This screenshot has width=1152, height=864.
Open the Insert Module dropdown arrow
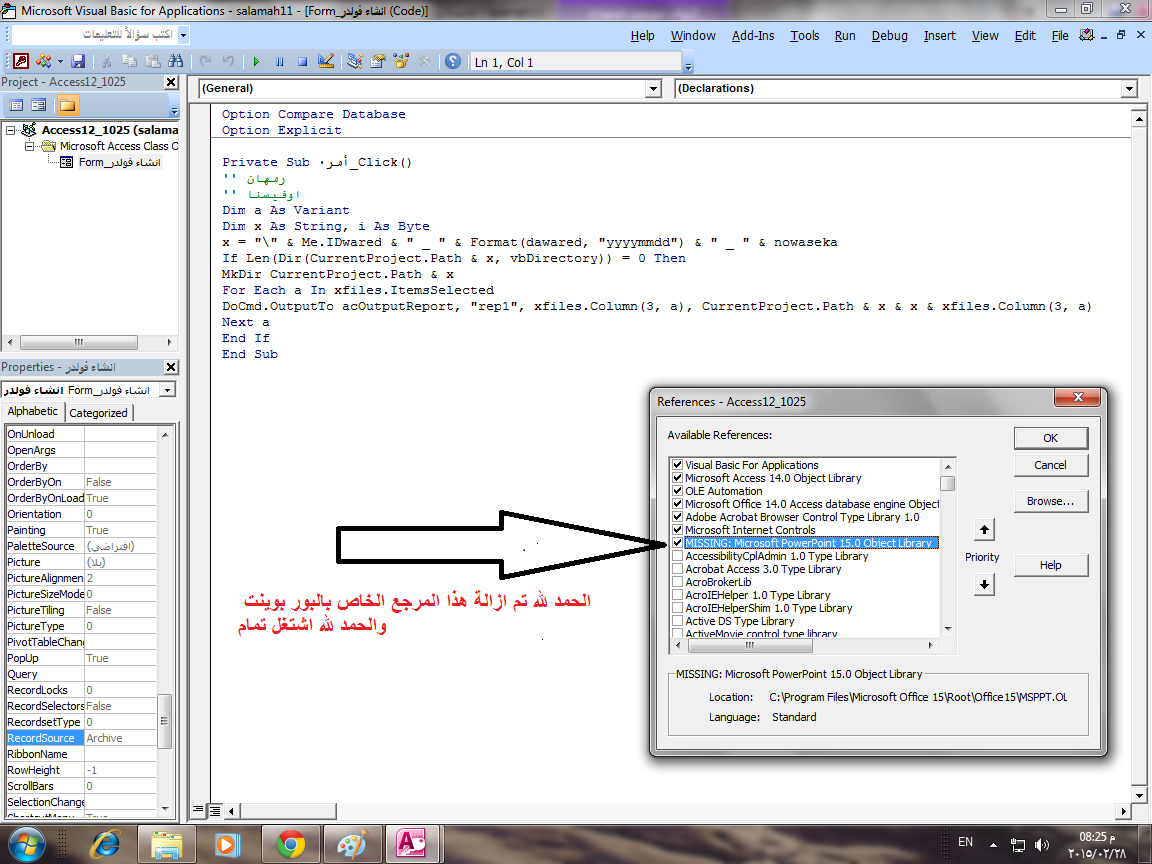tap(60, 62)
